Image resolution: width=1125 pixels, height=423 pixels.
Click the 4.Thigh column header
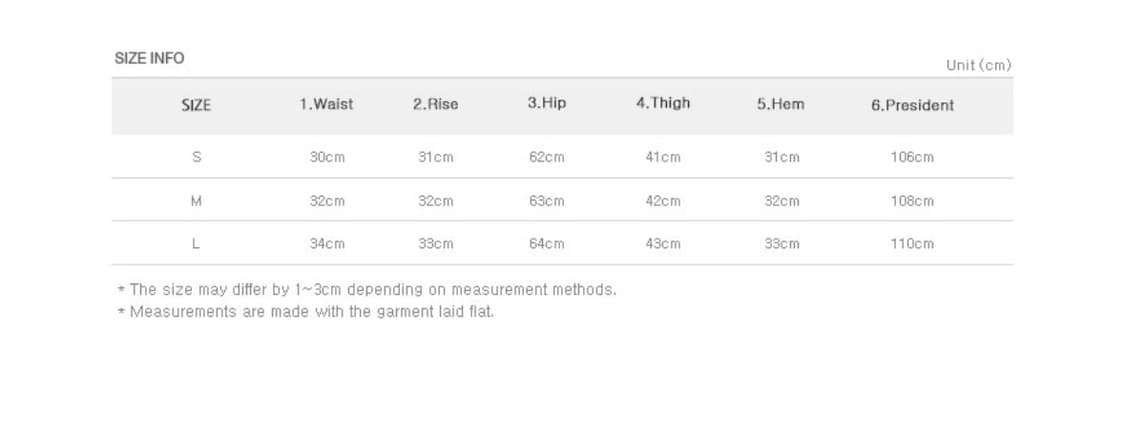(663, 103)
